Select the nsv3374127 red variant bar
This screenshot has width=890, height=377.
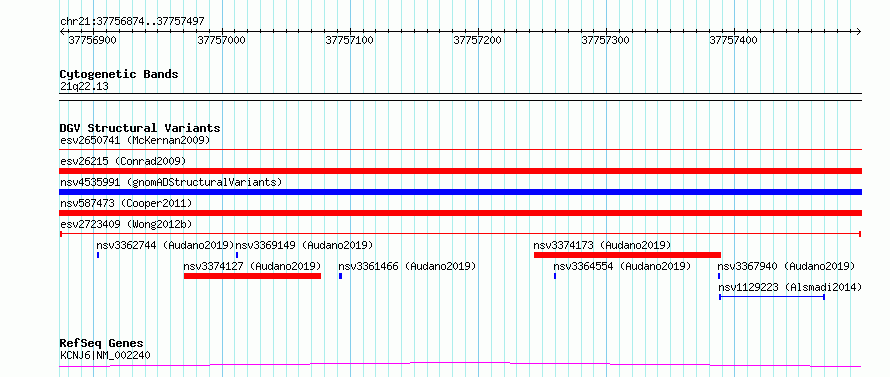click(x=252, y=276)
